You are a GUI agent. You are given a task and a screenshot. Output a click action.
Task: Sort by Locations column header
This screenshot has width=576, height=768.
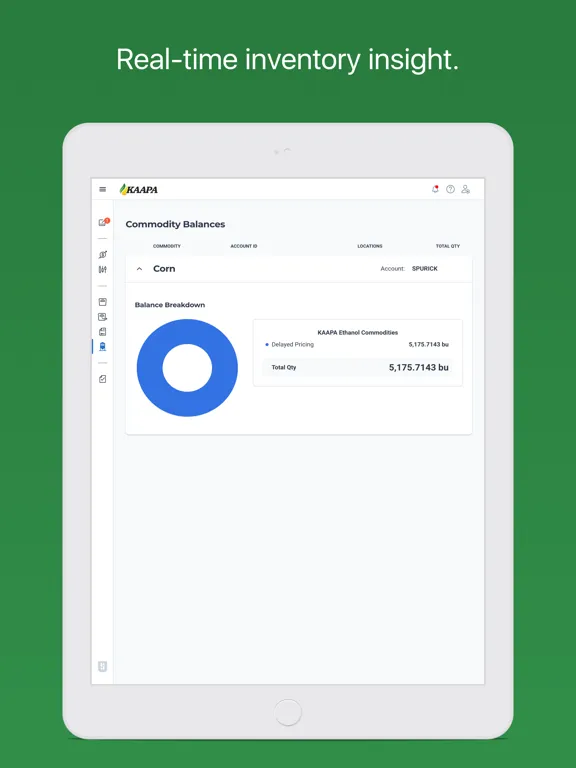pyautogui.click(x=370, y=246)
